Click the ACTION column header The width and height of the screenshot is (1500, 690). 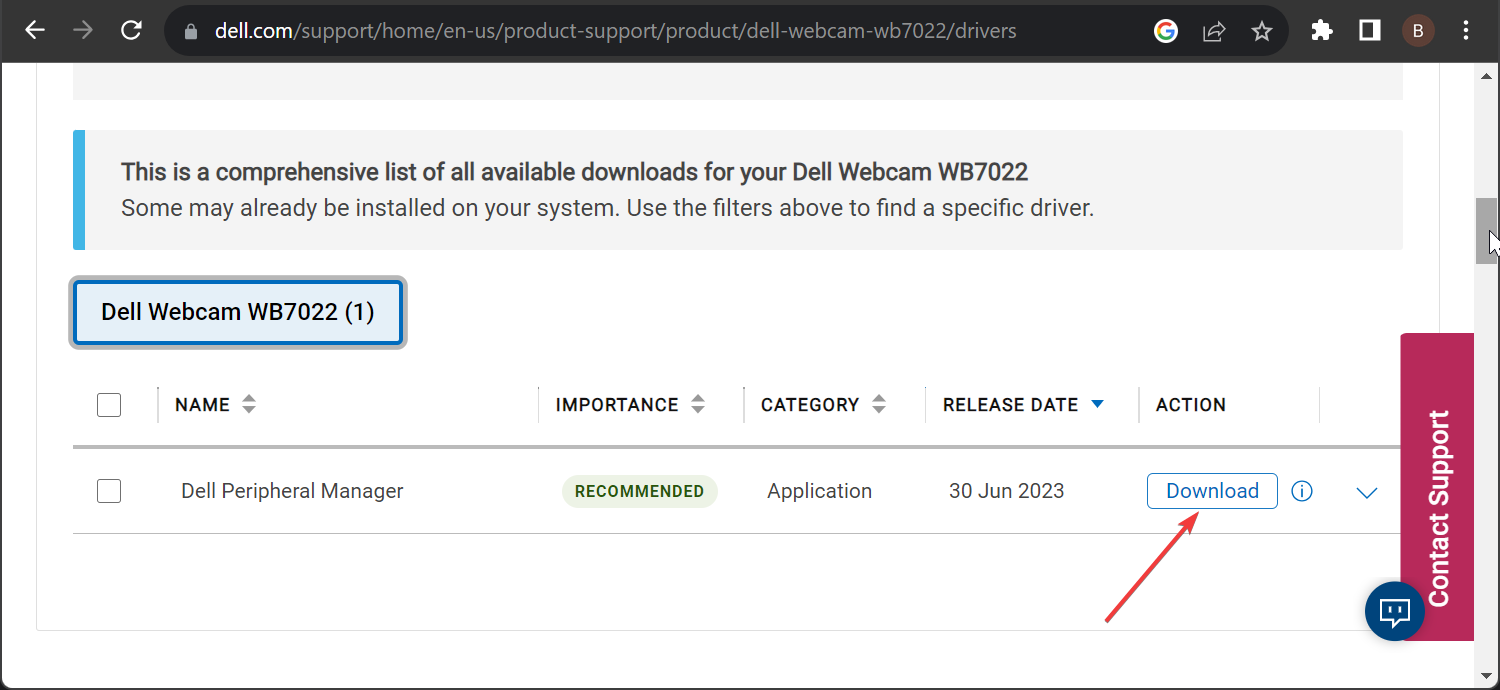coord(1191,405)
